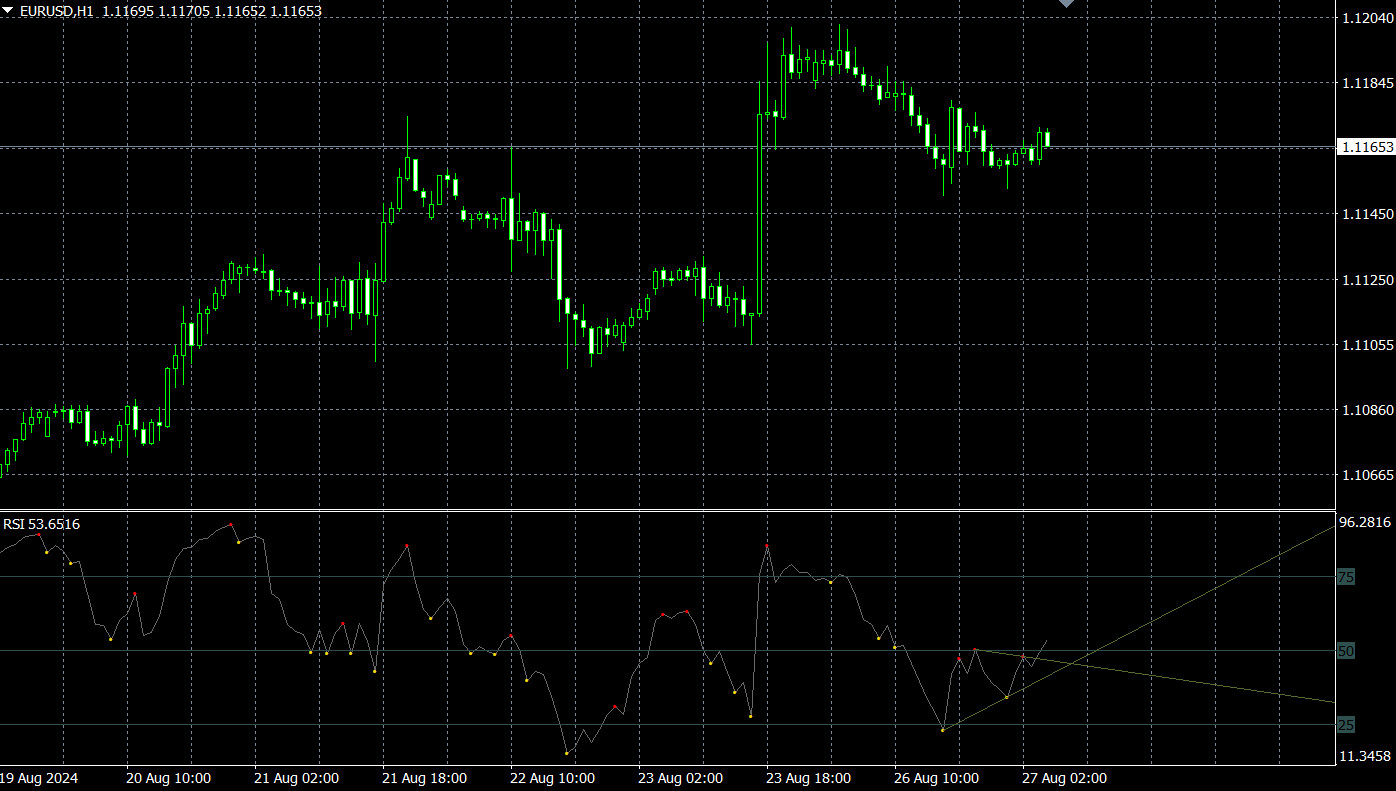Click the highlighted current price label 1.11653
Viewport: 1396px width, 791px height.
pyautogui.click(x=1366, y=147)
